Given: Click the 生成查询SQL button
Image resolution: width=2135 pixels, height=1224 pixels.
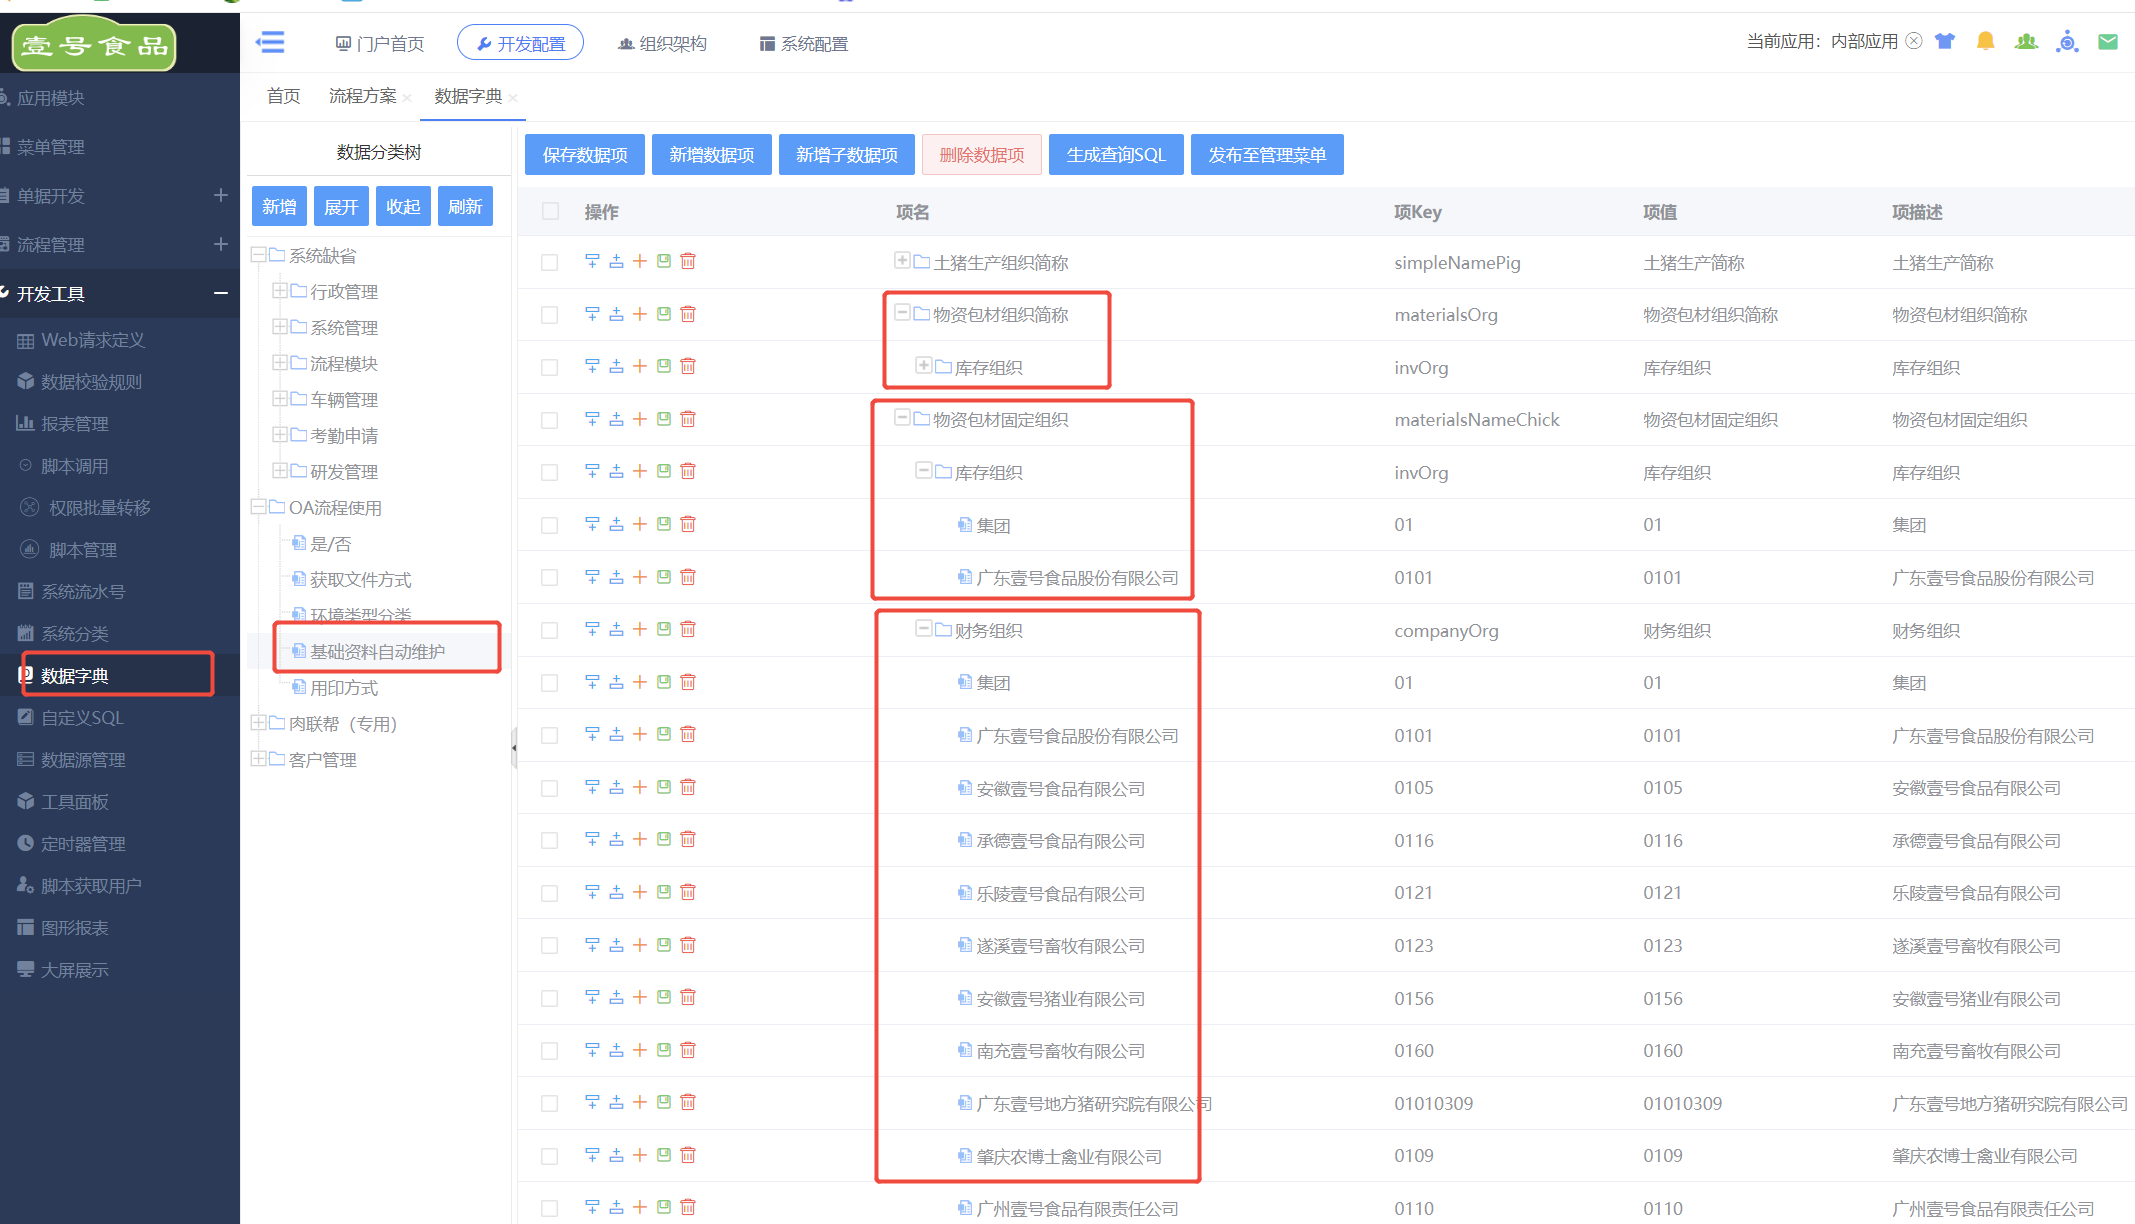Looking at the screenshot, I should [1116, 155].
